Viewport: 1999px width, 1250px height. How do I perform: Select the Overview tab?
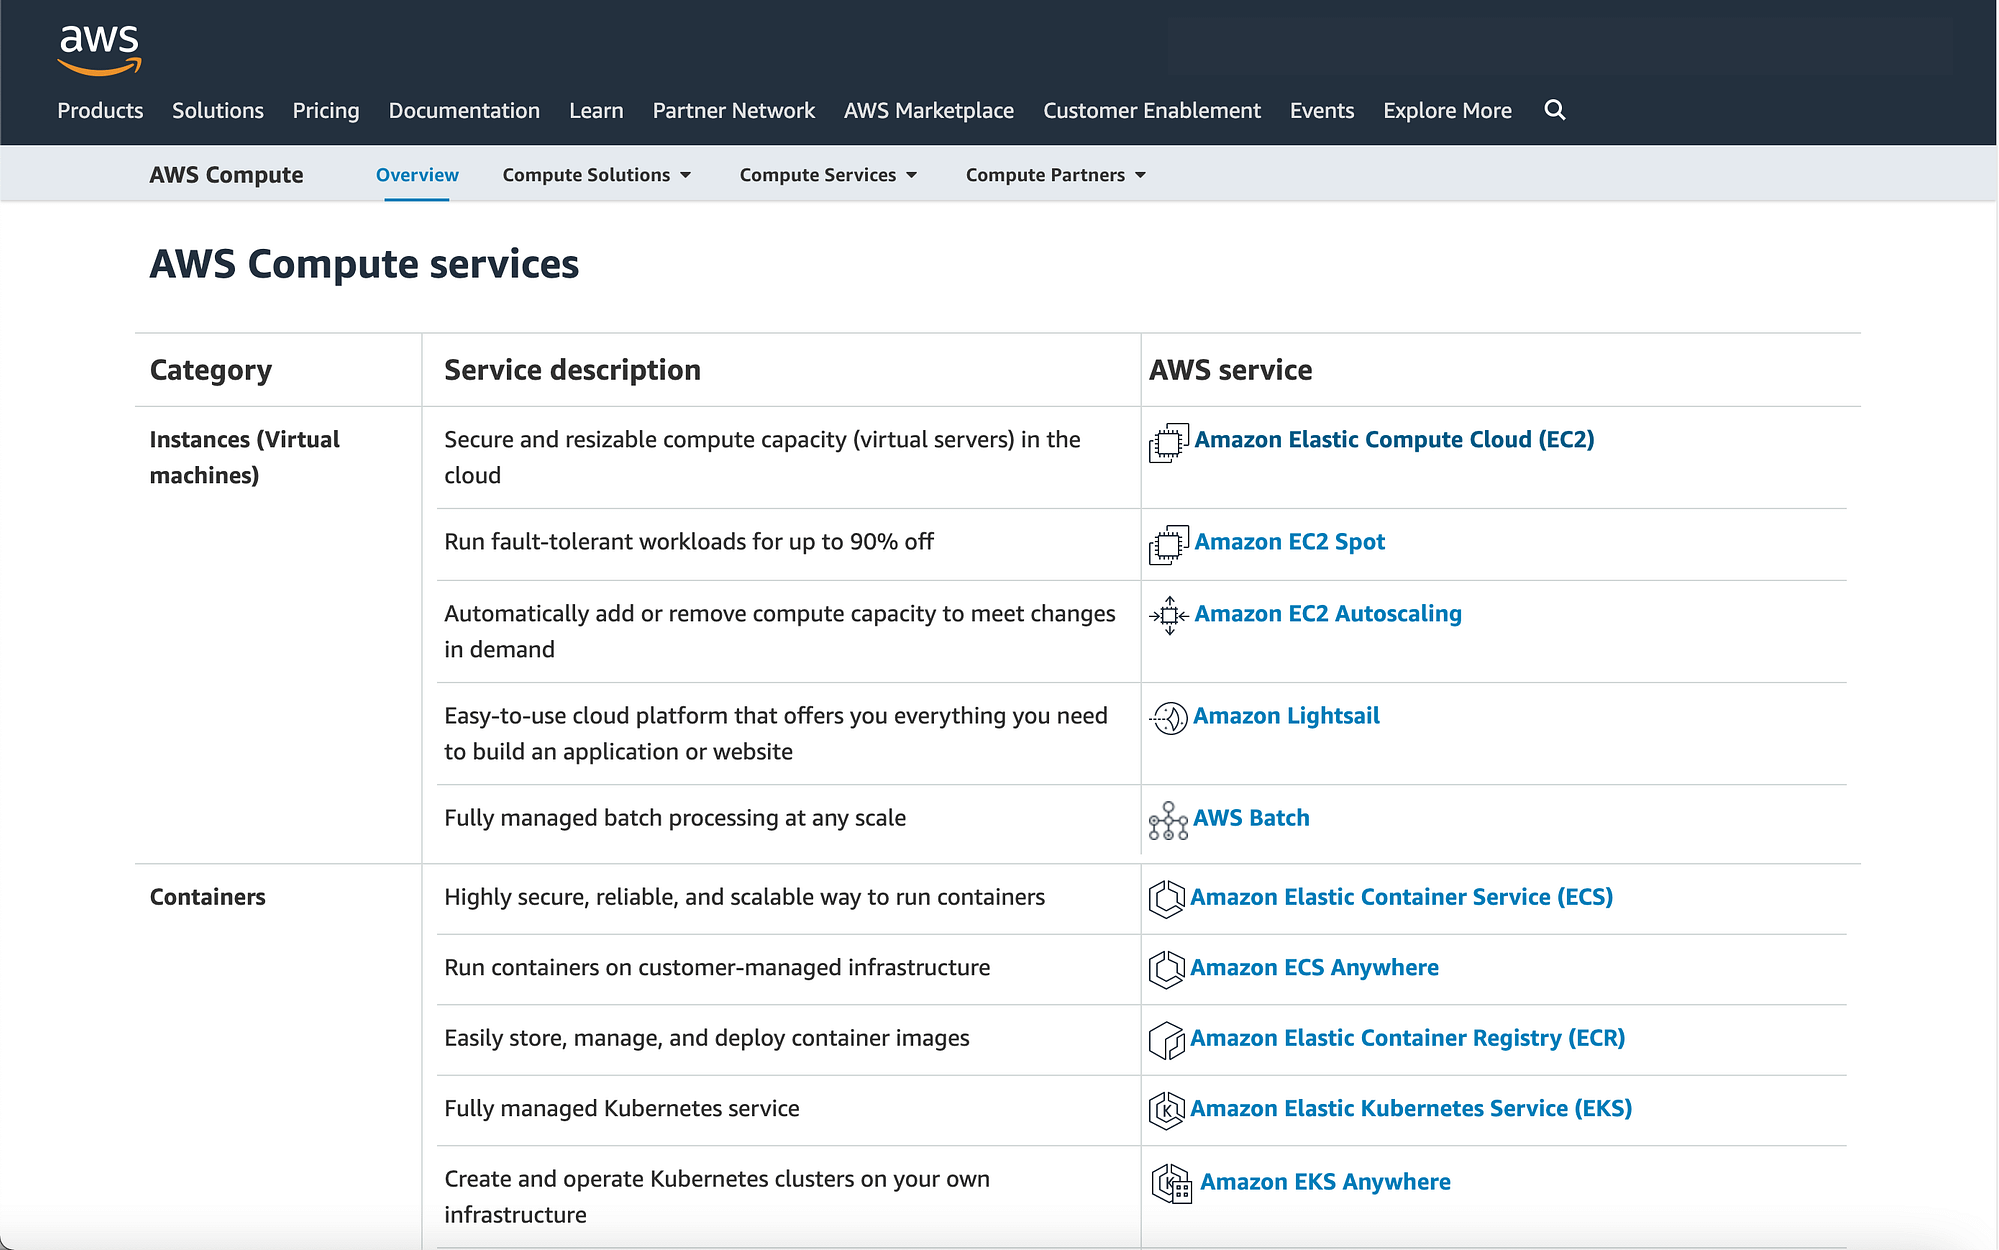pyautogui.click(x=417, y=175)
